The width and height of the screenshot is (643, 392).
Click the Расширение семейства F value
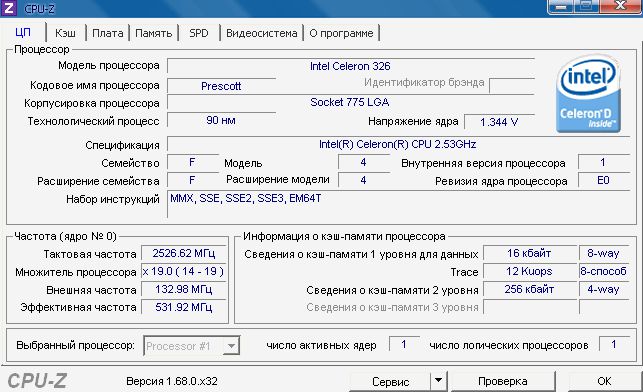pyautogui.click(x=192, y=180)
